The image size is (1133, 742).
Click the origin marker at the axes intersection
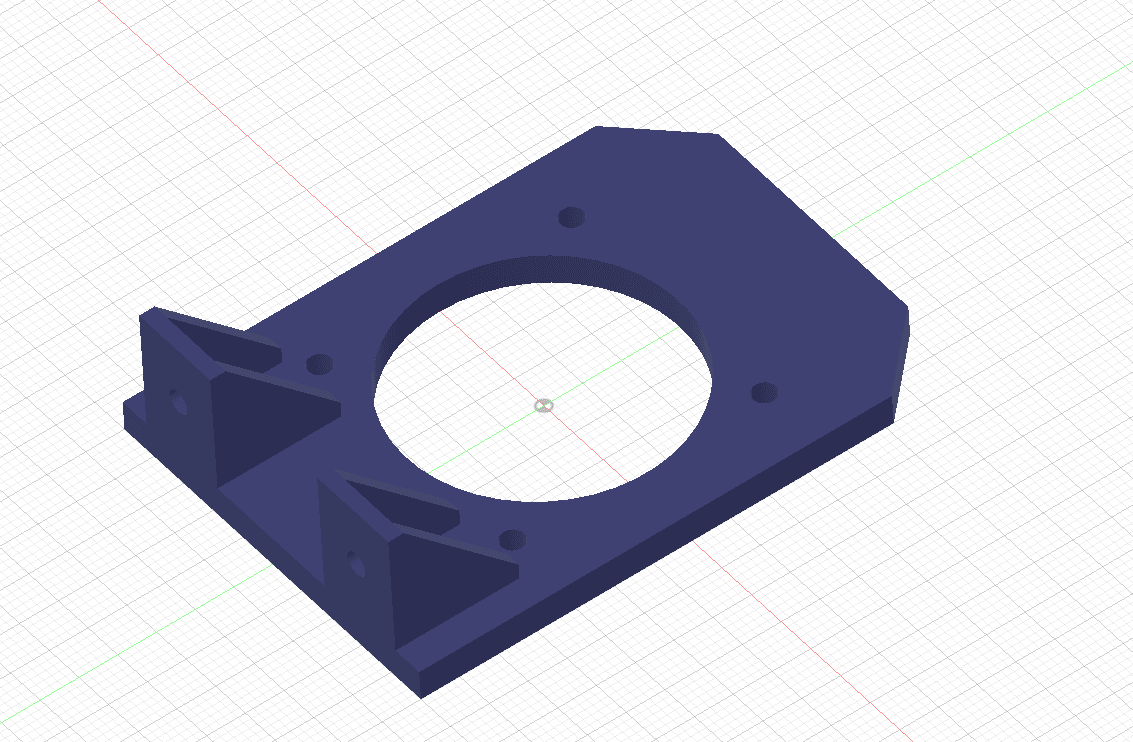(544, 406)
